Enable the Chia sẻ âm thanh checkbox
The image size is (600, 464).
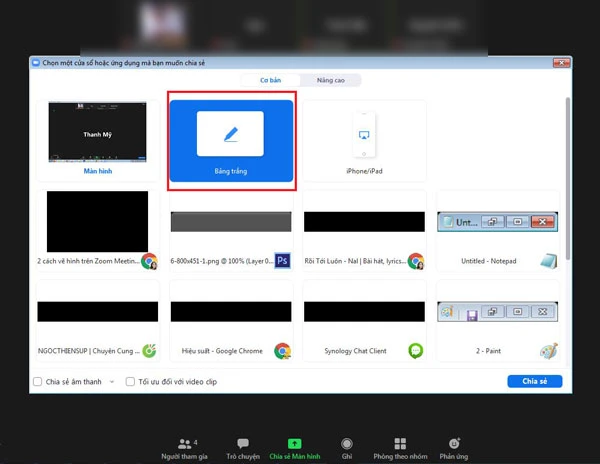click(x=38, y=382)
